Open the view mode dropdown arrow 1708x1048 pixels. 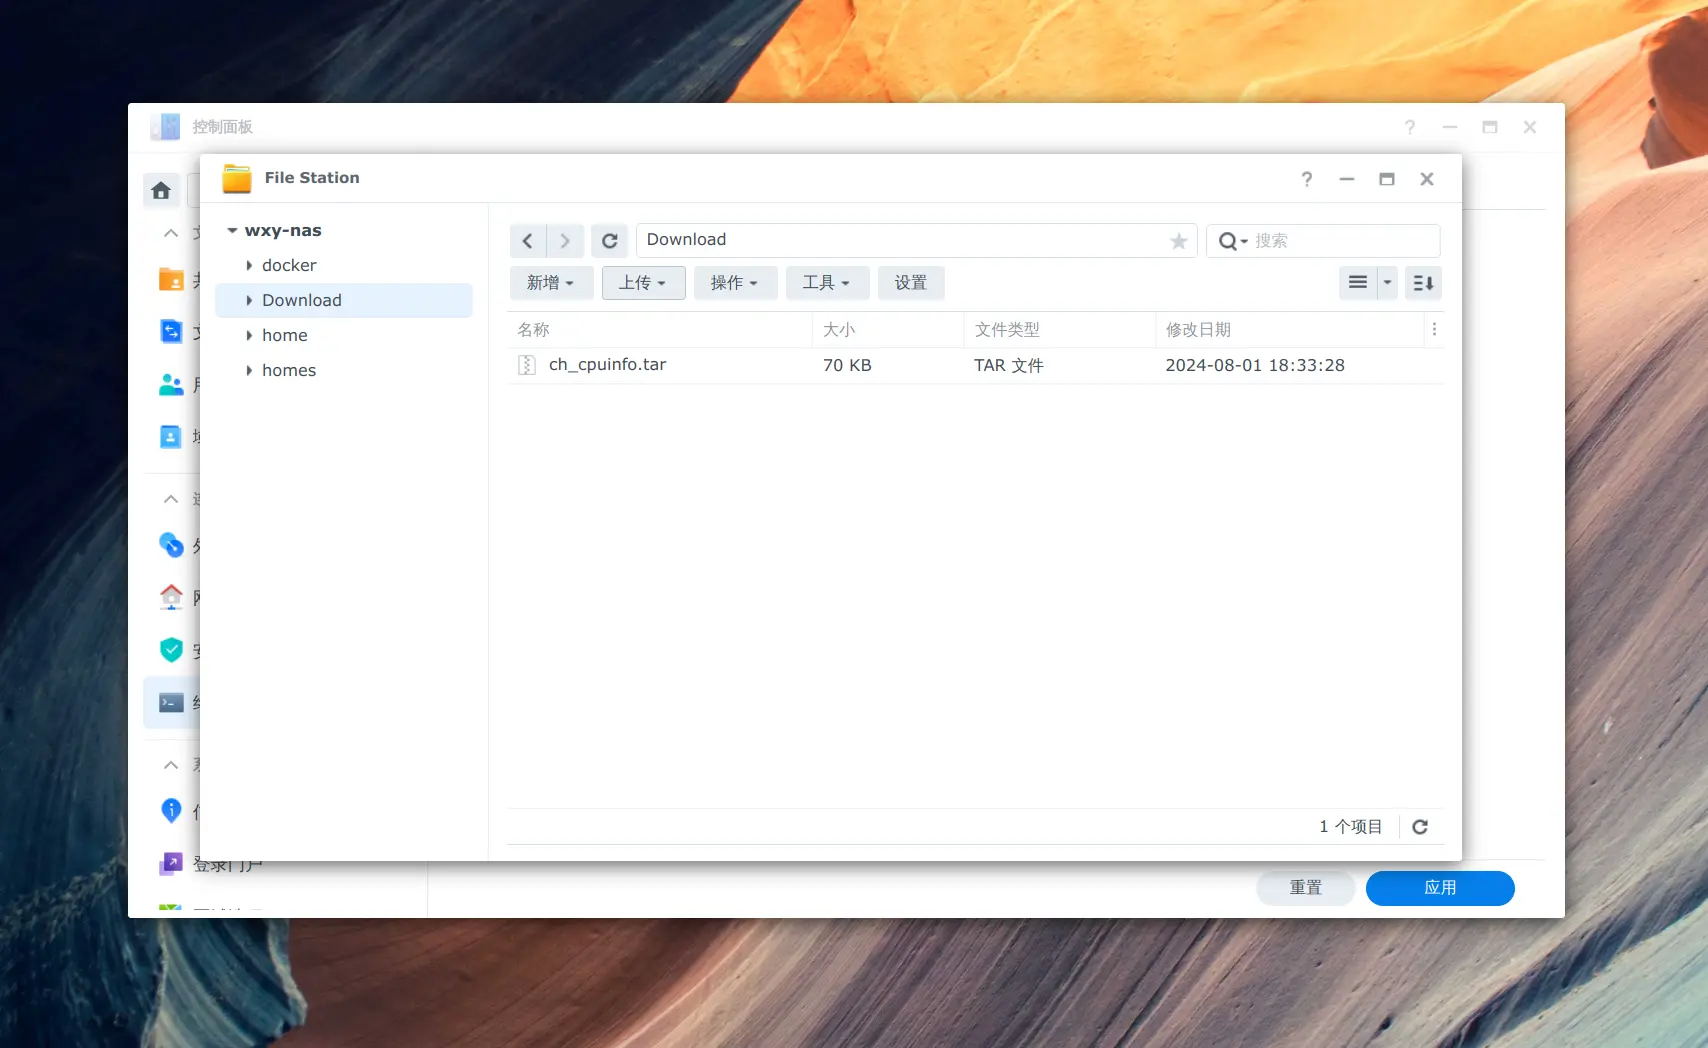coord(1387,283)
